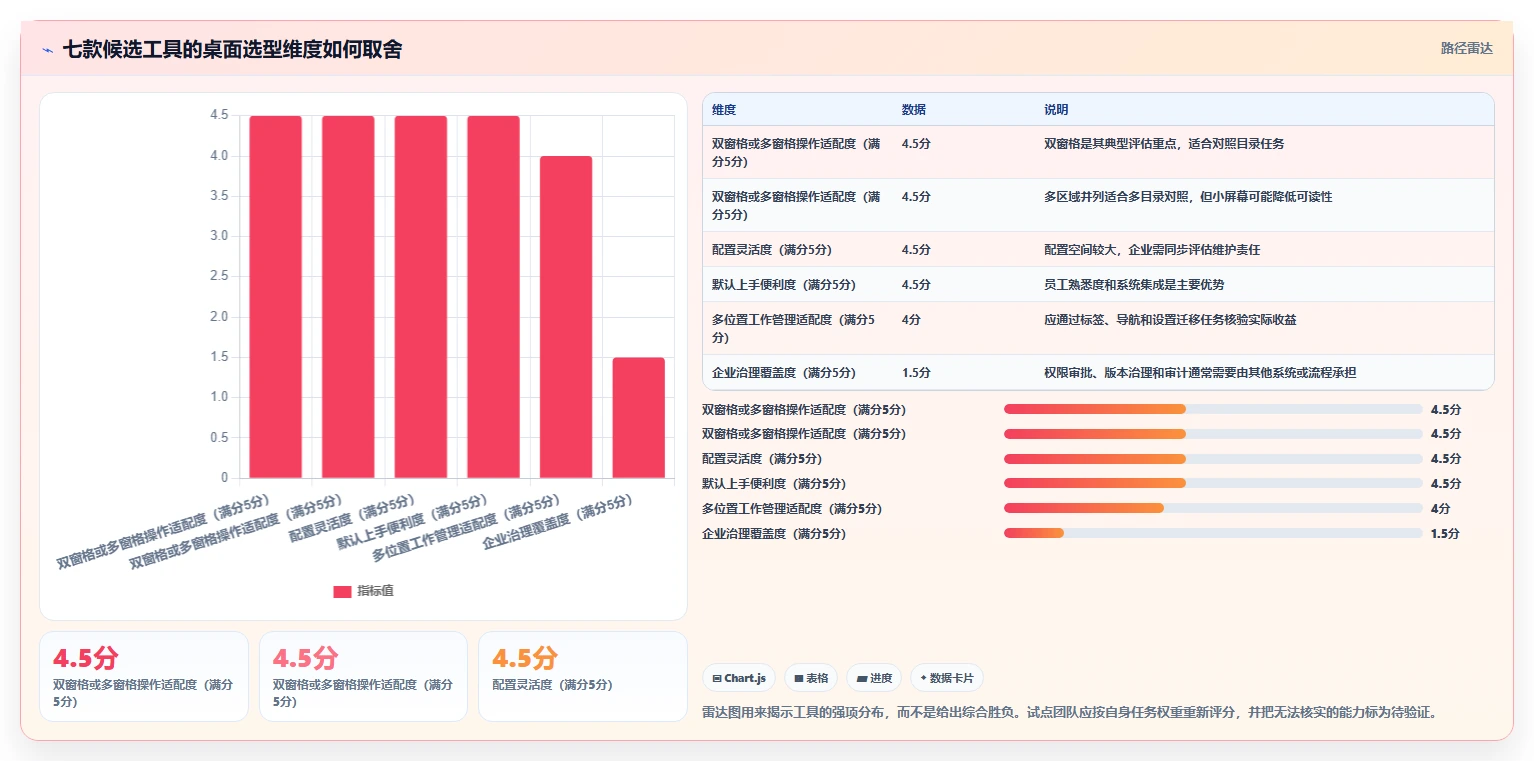Click the 1.5分 value beside the progress bar
Viewport: 1534px width, 761px height.
[1445, 534]
